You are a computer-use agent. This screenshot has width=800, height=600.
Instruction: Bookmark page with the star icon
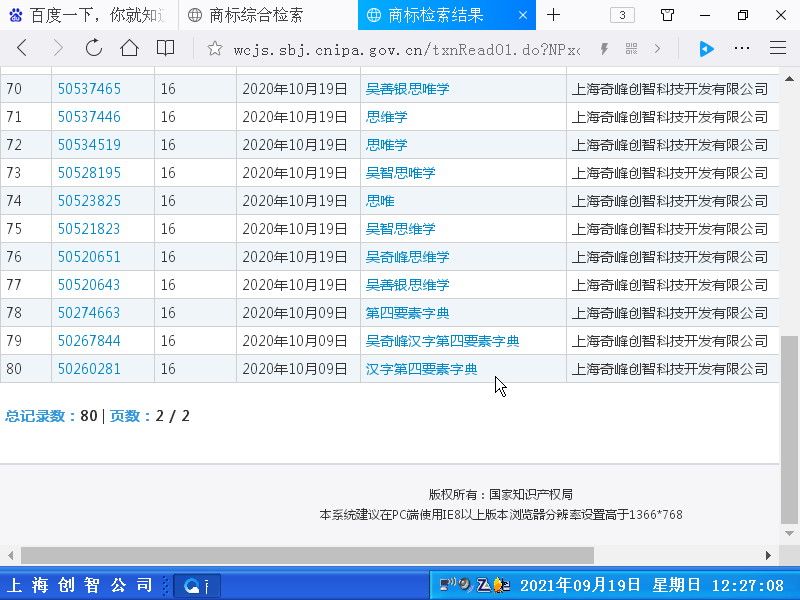click(x=214, y=48)
